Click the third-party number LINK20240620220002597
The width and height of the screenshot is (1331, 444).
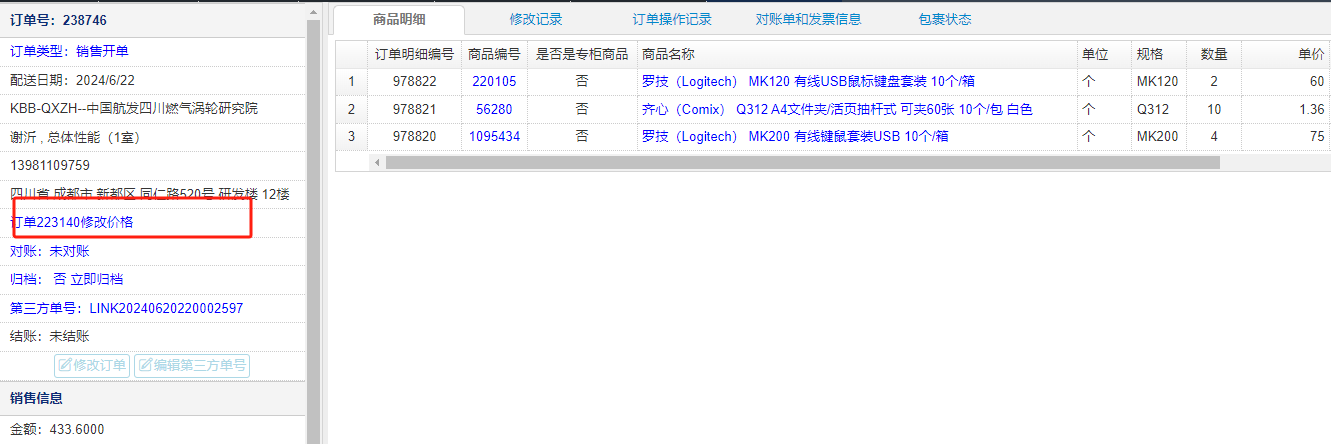166,308
